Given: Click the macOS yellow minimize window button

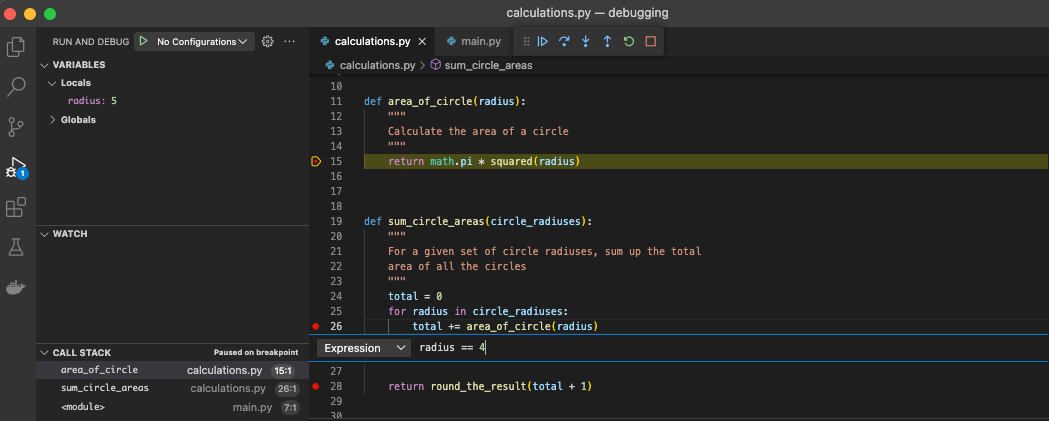Looking at the screenshot, I should pyautogui.click(x=30, y=13).
